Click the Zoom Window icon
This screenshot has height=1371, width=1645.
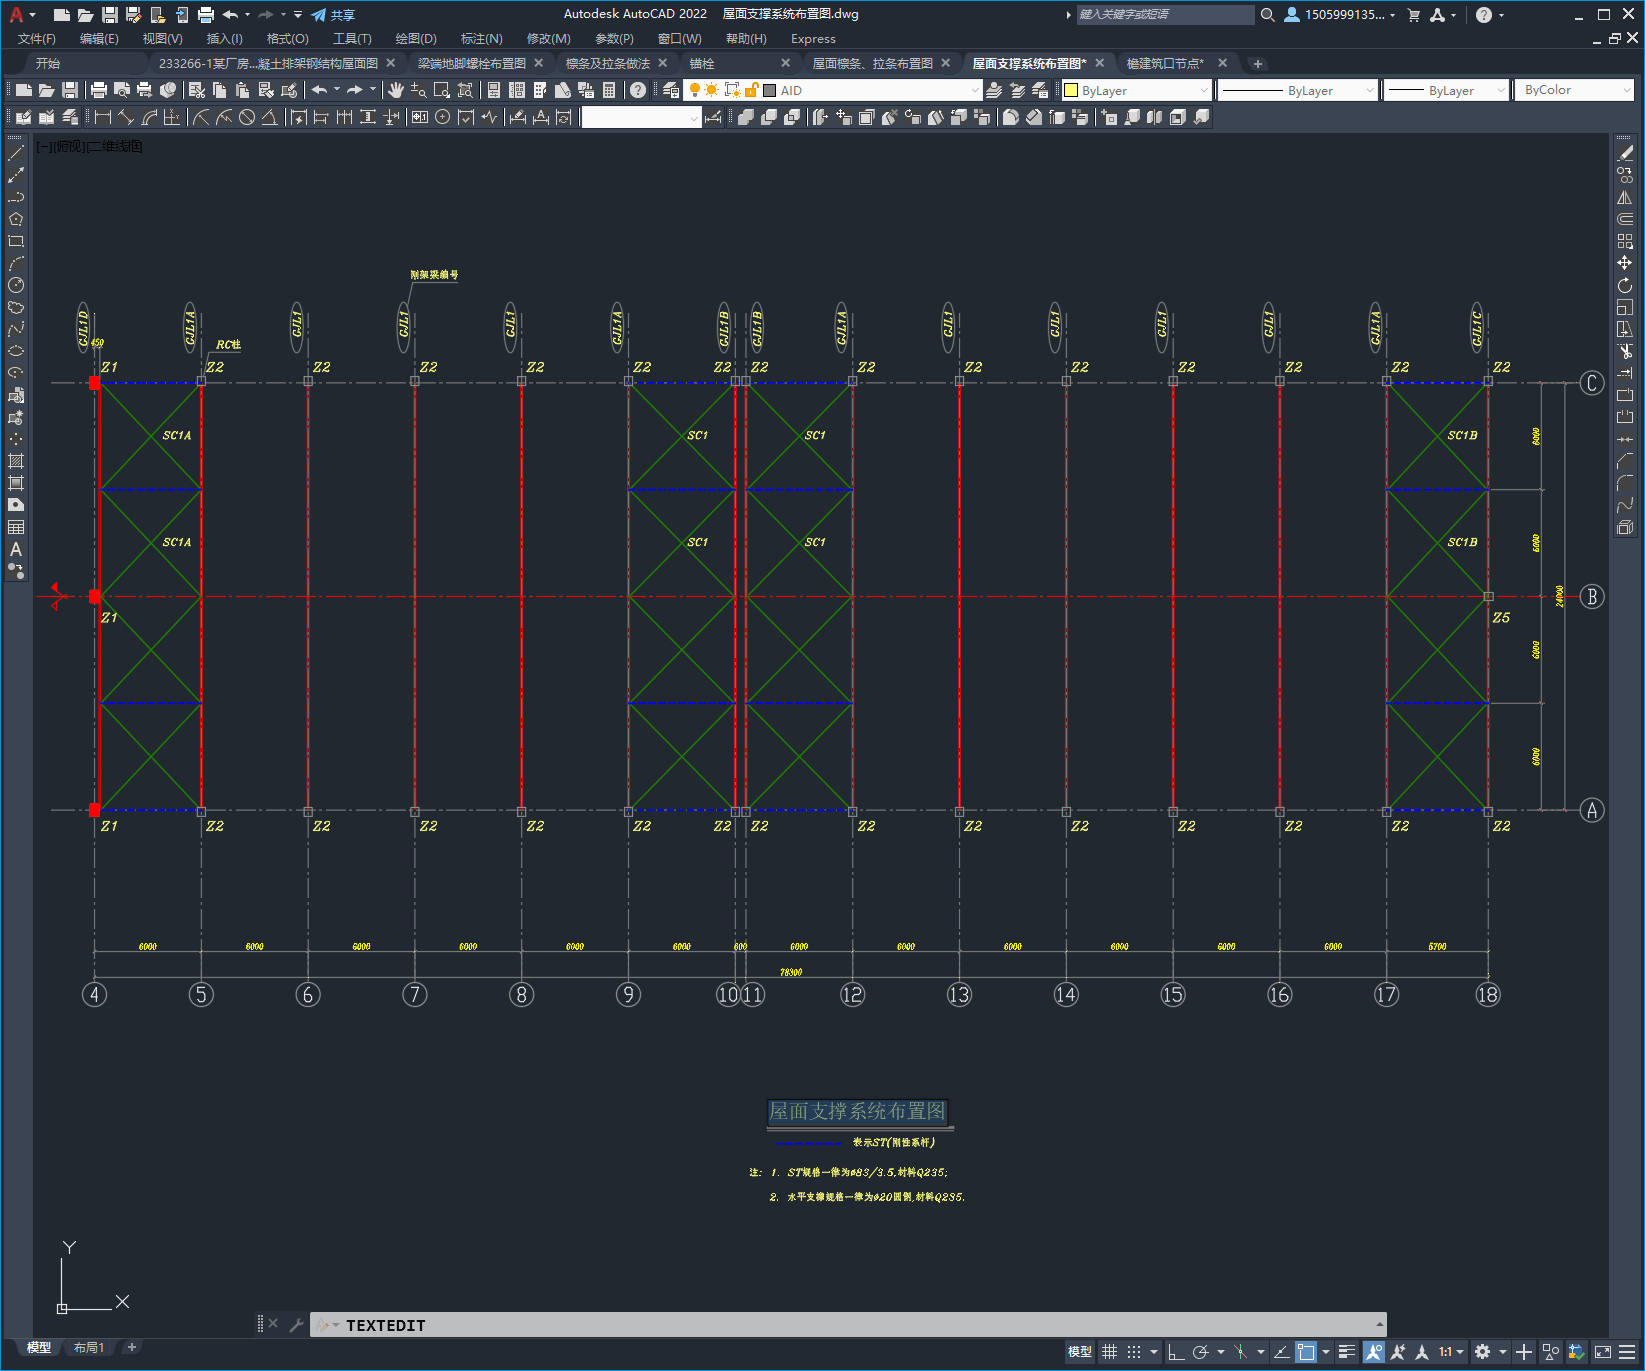tap(442, 90)
